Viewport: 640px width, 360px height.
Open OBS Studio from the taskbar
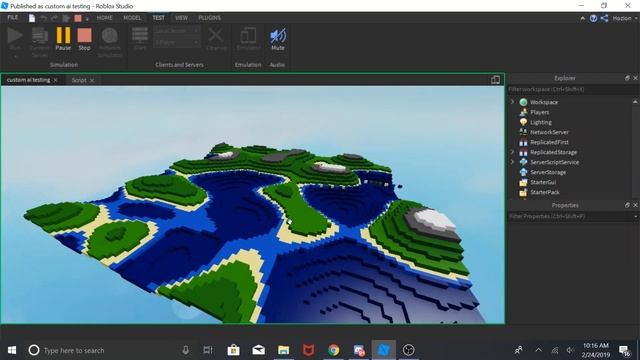point(409,350)
